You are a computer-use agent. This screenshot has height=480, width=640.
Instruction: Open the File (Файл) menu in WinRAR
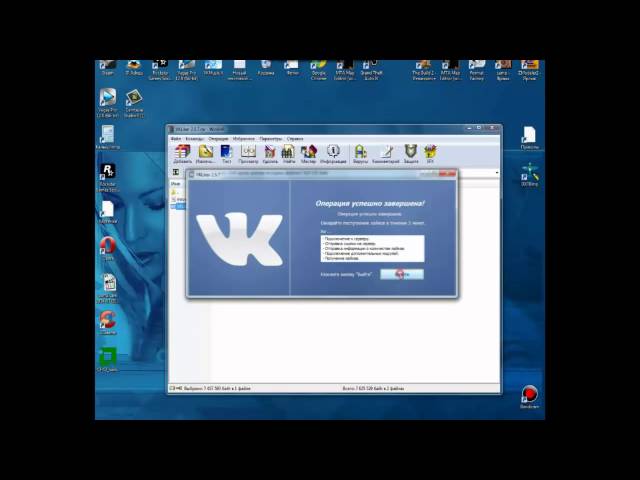[x=176, y=139]
